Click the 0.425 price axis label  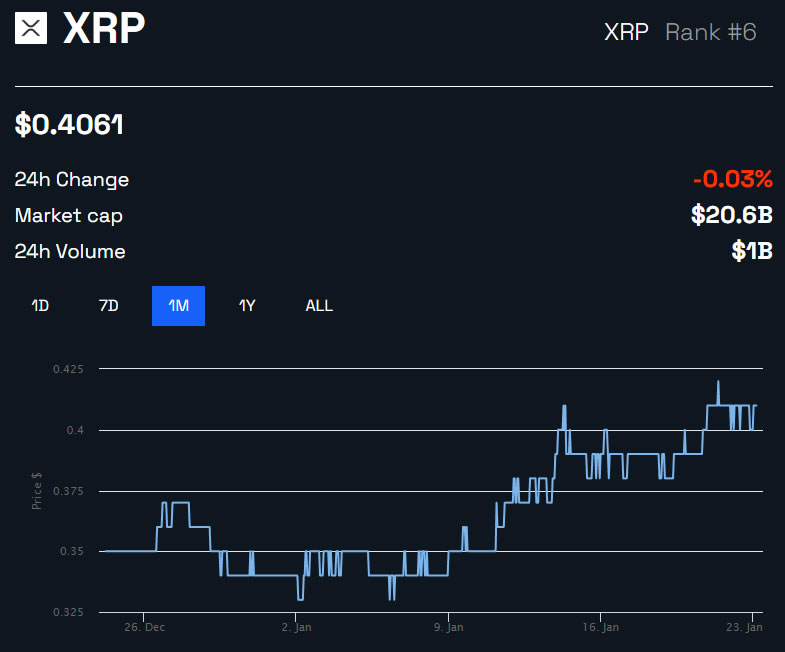[x=69, y=369]
